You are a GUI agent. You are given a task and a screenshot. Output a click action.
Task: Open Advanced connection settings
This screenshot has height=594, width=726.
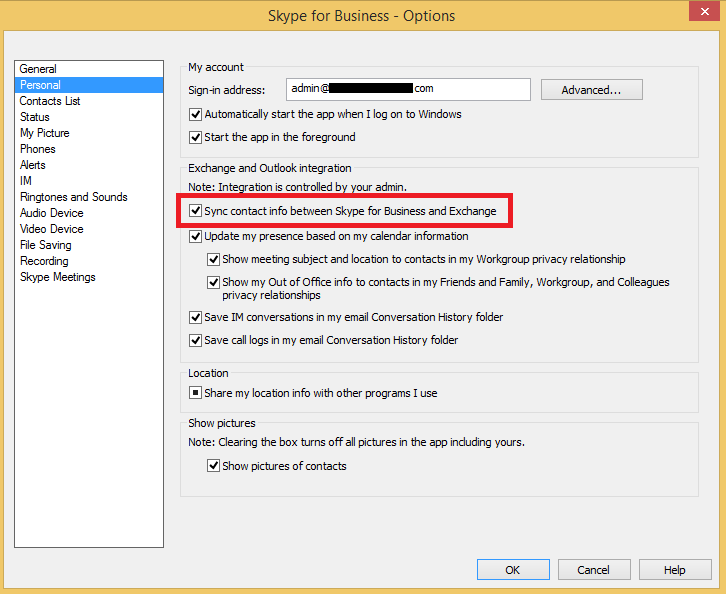pos(592,90)
